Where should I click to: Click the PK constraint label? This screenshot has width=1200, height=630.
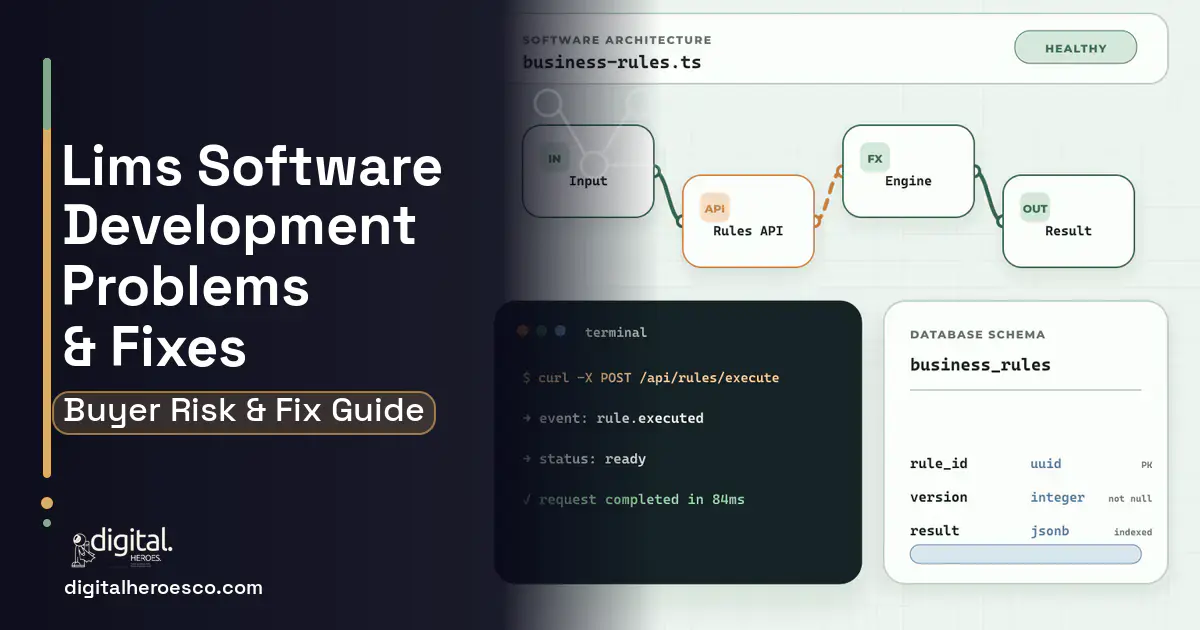click(1146, 465)
